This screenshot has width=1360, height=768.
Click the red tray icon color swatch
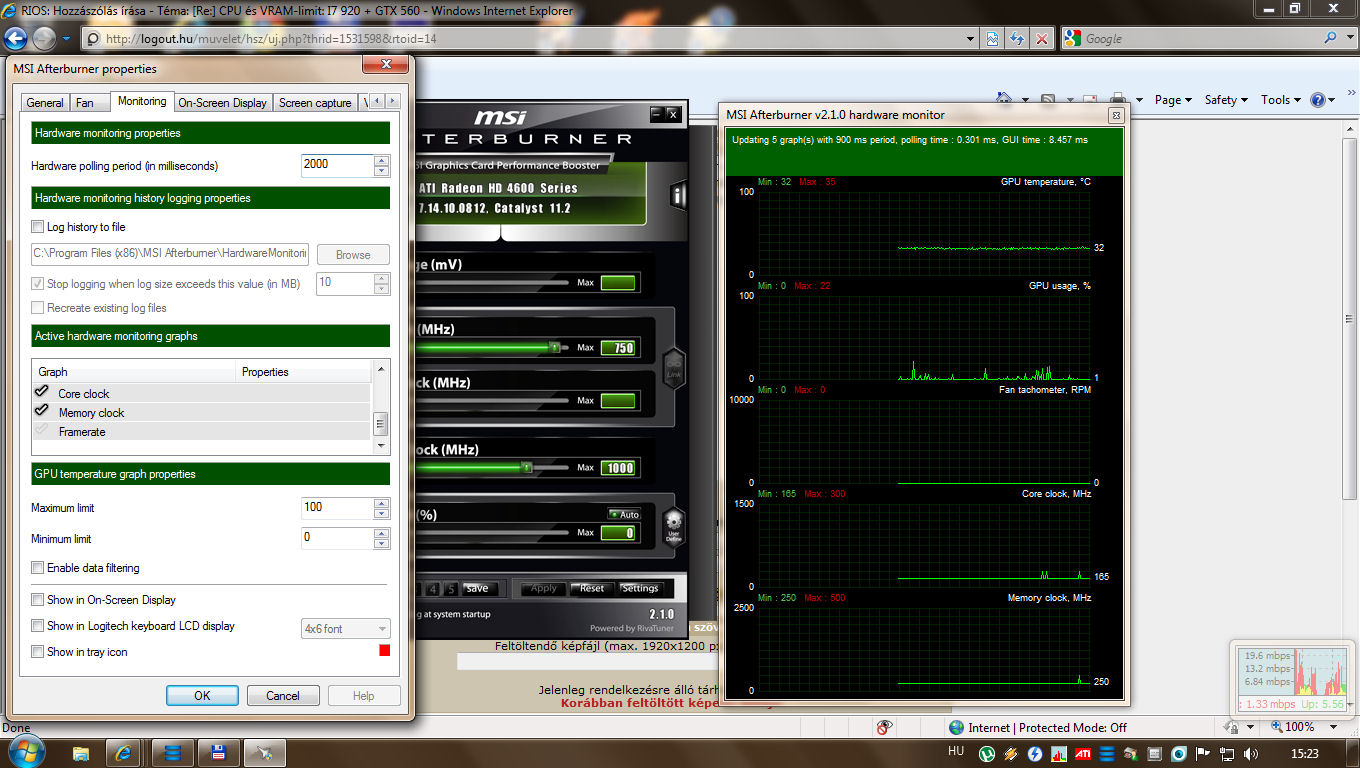tap(384, 651)
